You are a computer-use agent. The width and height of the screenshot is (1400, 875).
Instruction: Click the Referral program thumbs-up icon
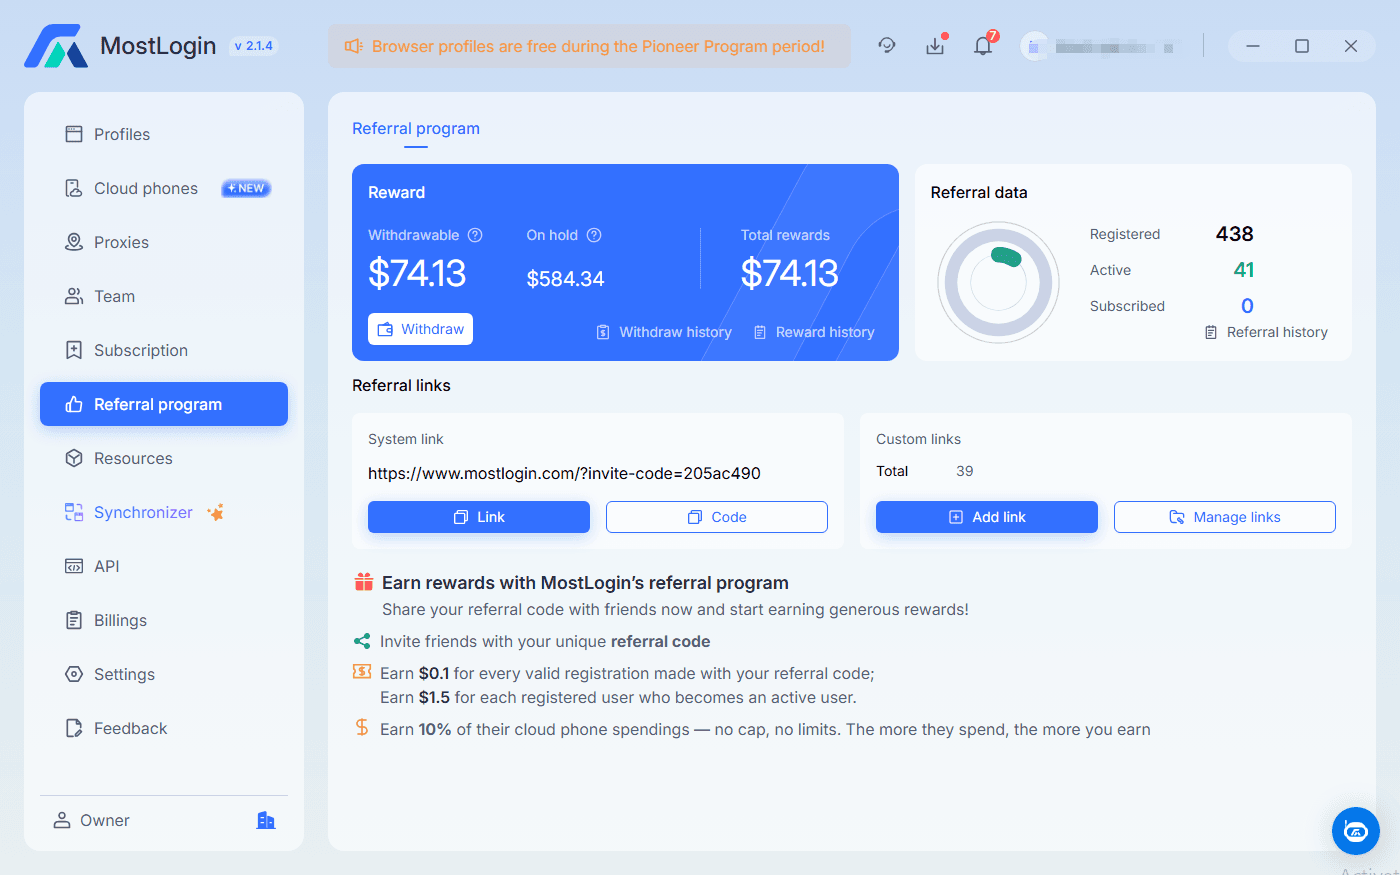coord(74,404)
